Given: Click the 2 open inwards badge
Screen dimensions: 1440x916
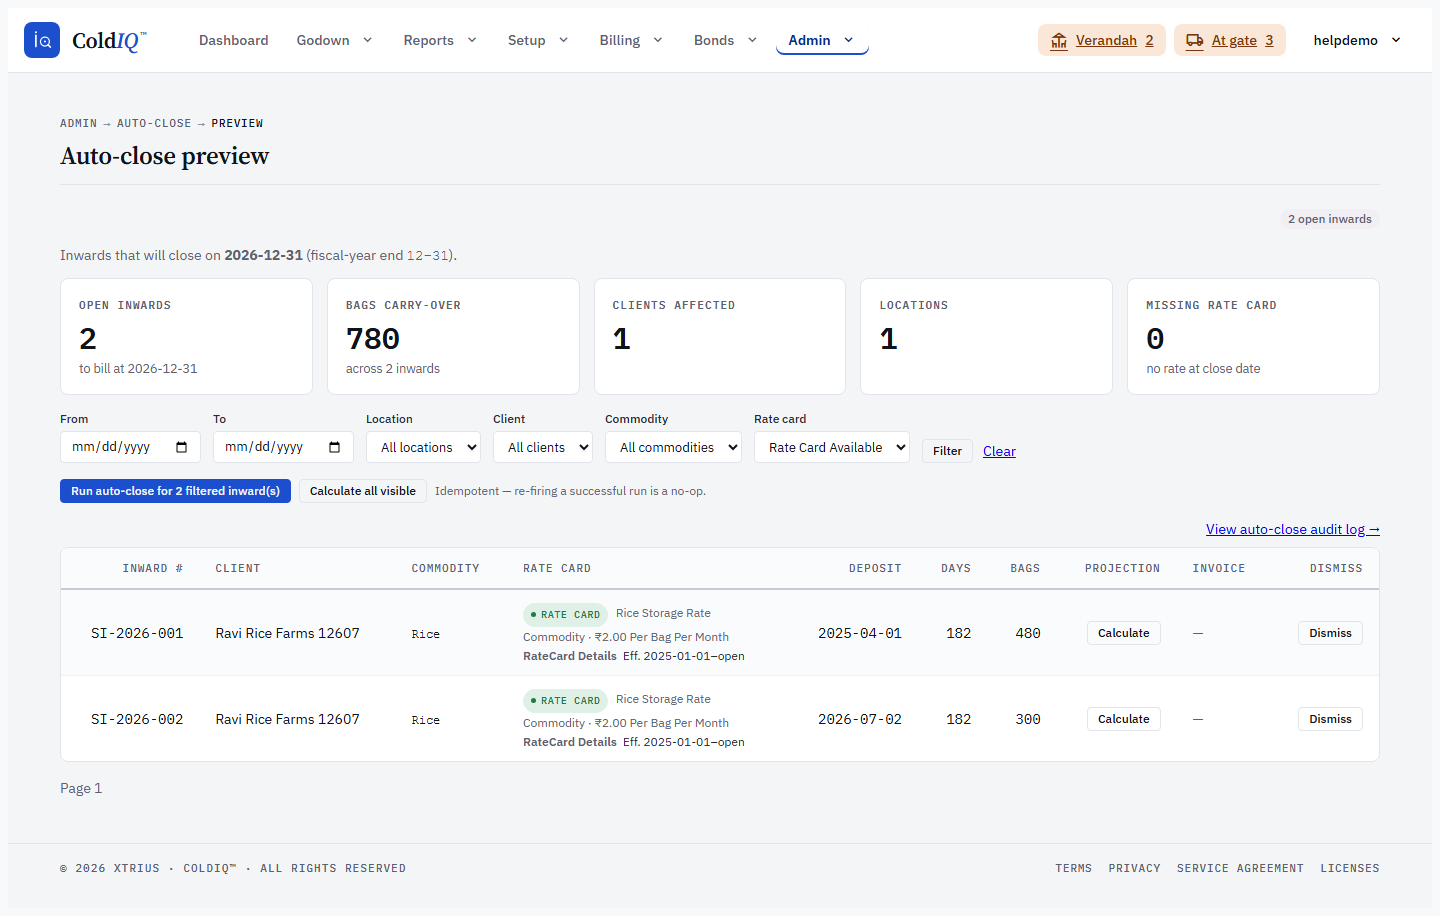Looking at the screenshot, I should (x=1330, y=219).
